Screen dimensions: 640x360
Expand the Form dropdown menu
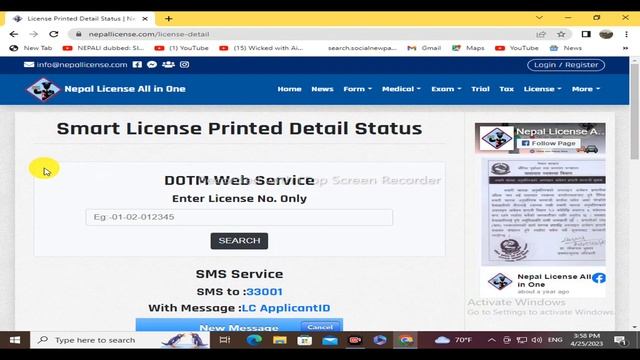(x=358, y=89)
